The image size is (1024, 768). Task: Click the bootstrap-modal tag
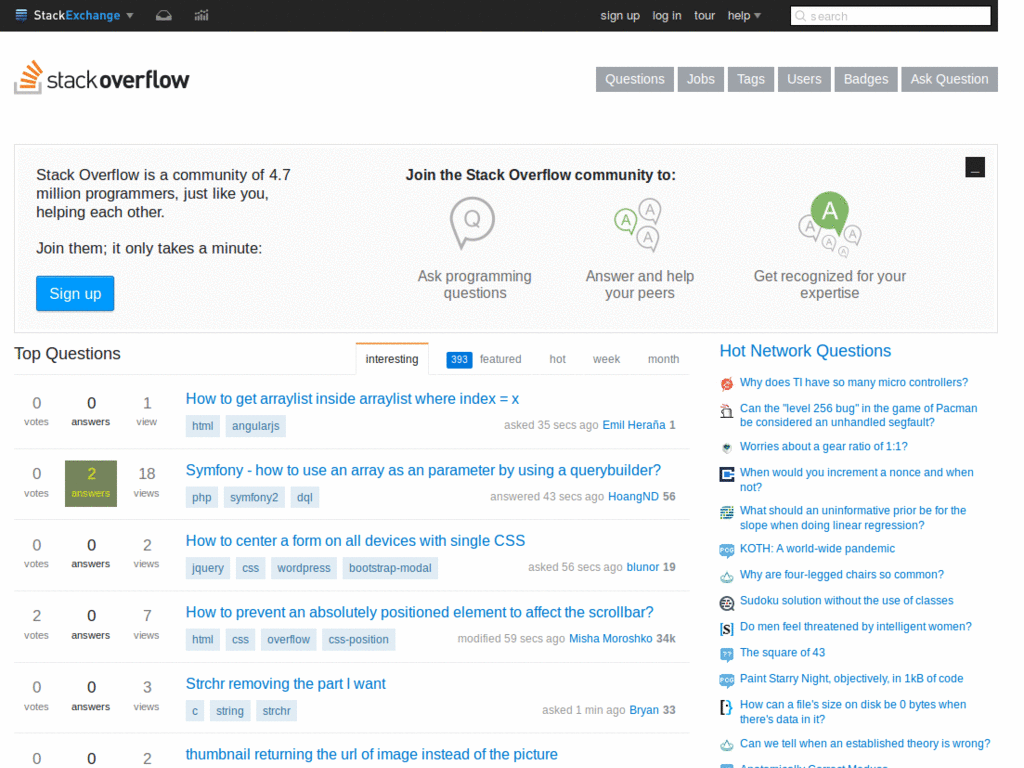390,568
